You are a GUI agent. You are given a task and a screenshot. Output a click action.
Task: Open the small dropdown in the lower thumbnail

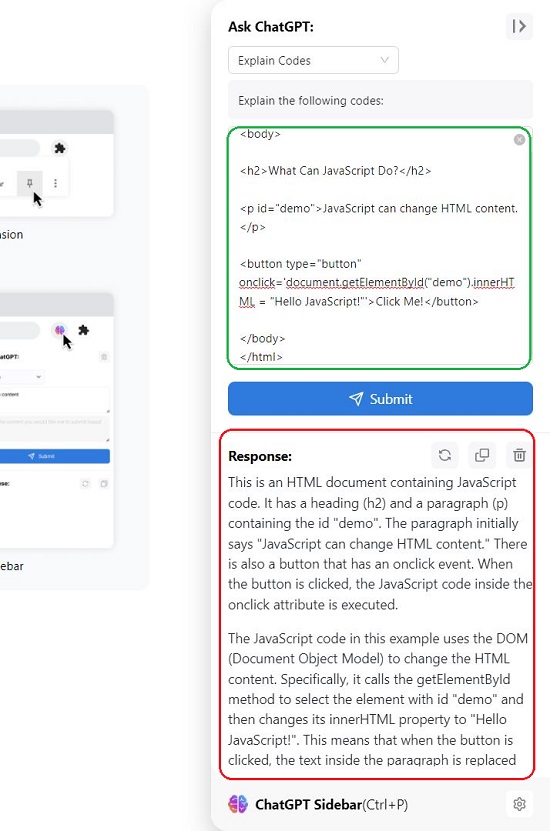point(22,377)
